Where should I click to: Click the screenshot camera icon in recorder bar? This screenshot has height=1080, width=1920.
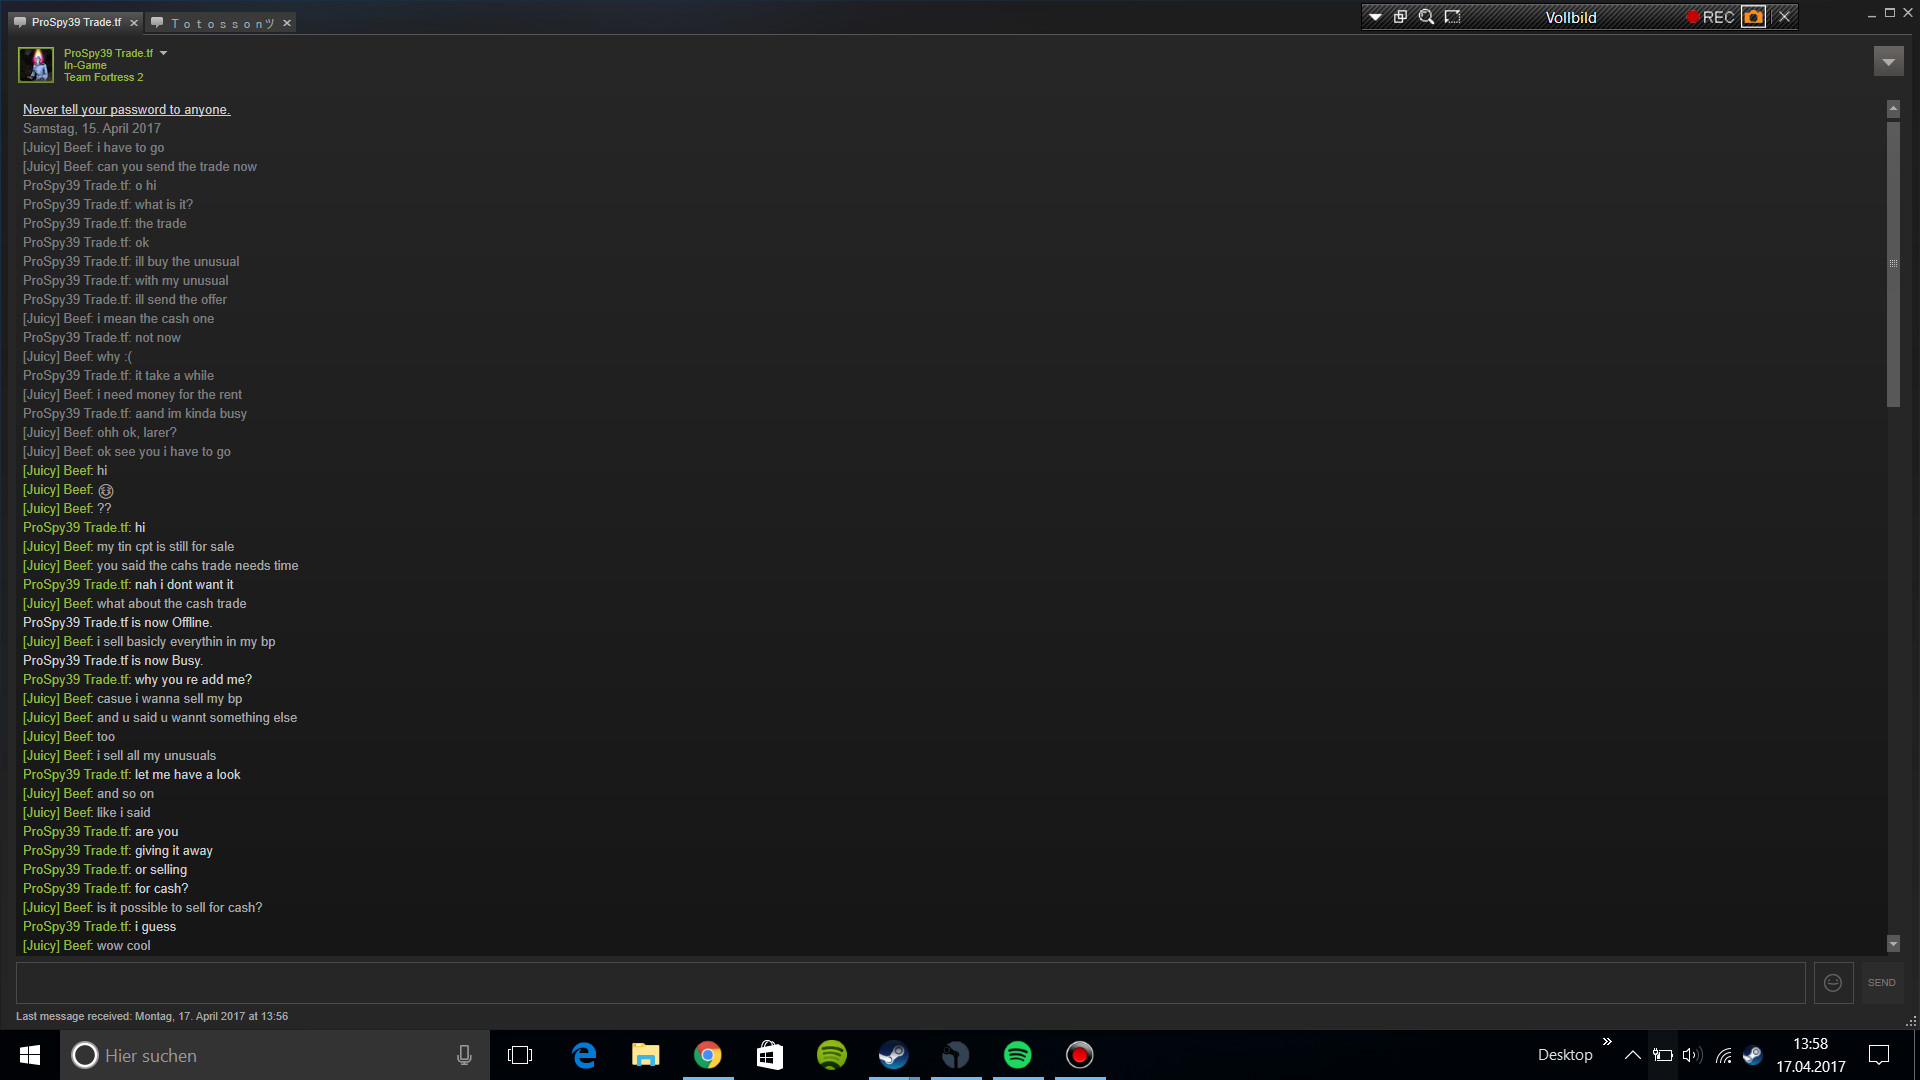click(x=1753, y=17)
